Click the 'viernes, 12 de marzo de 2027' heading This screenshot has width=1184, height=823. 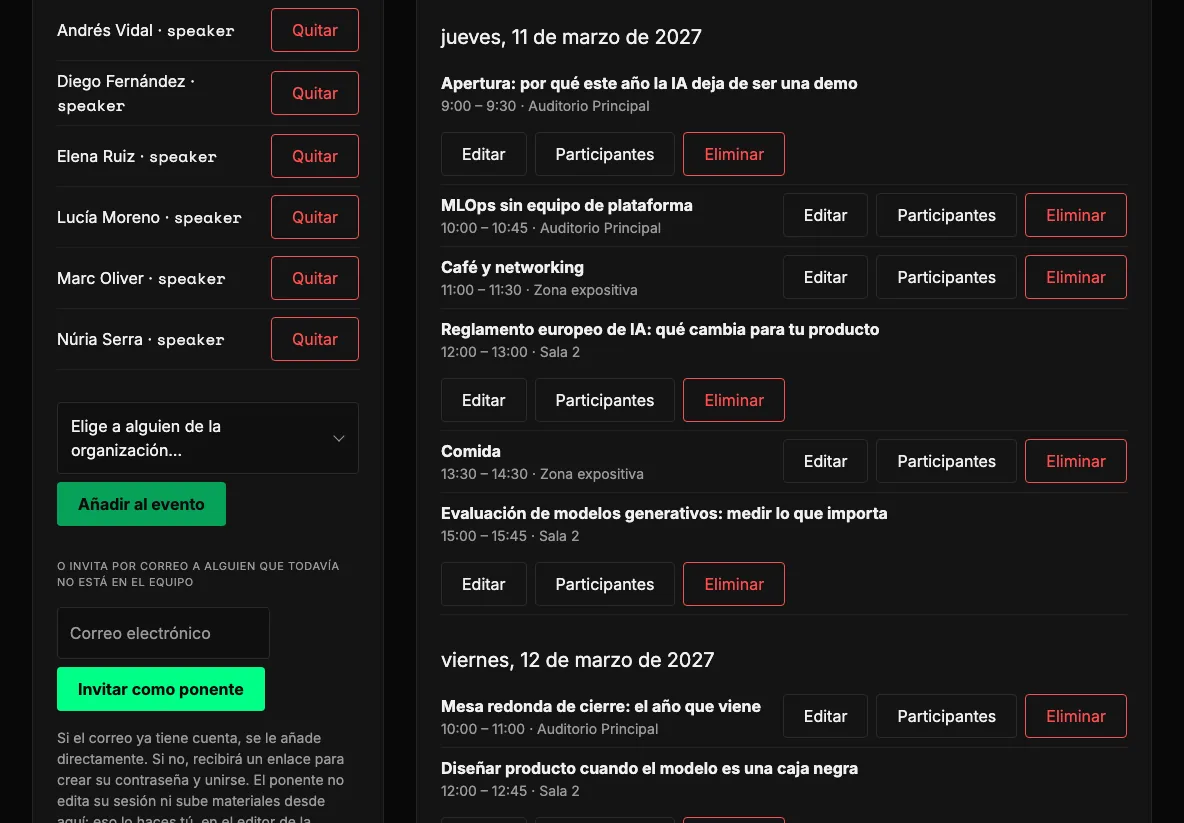[578, 660]
